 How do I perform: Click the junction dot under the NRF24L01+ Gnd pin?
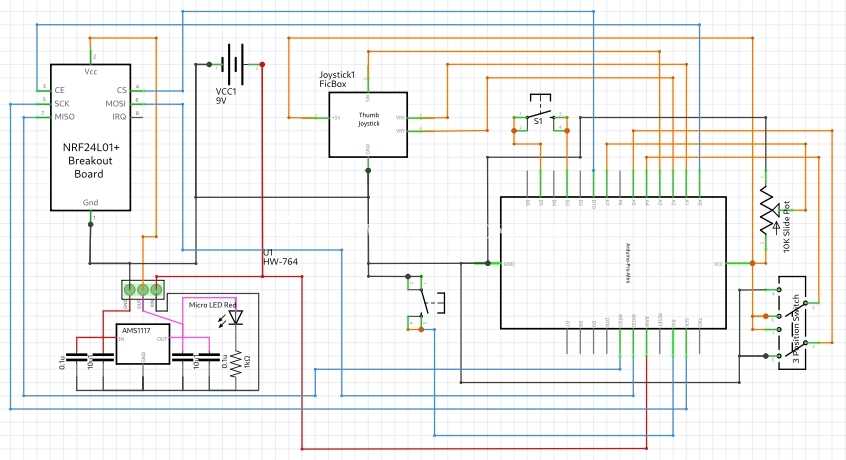(91, 224)
